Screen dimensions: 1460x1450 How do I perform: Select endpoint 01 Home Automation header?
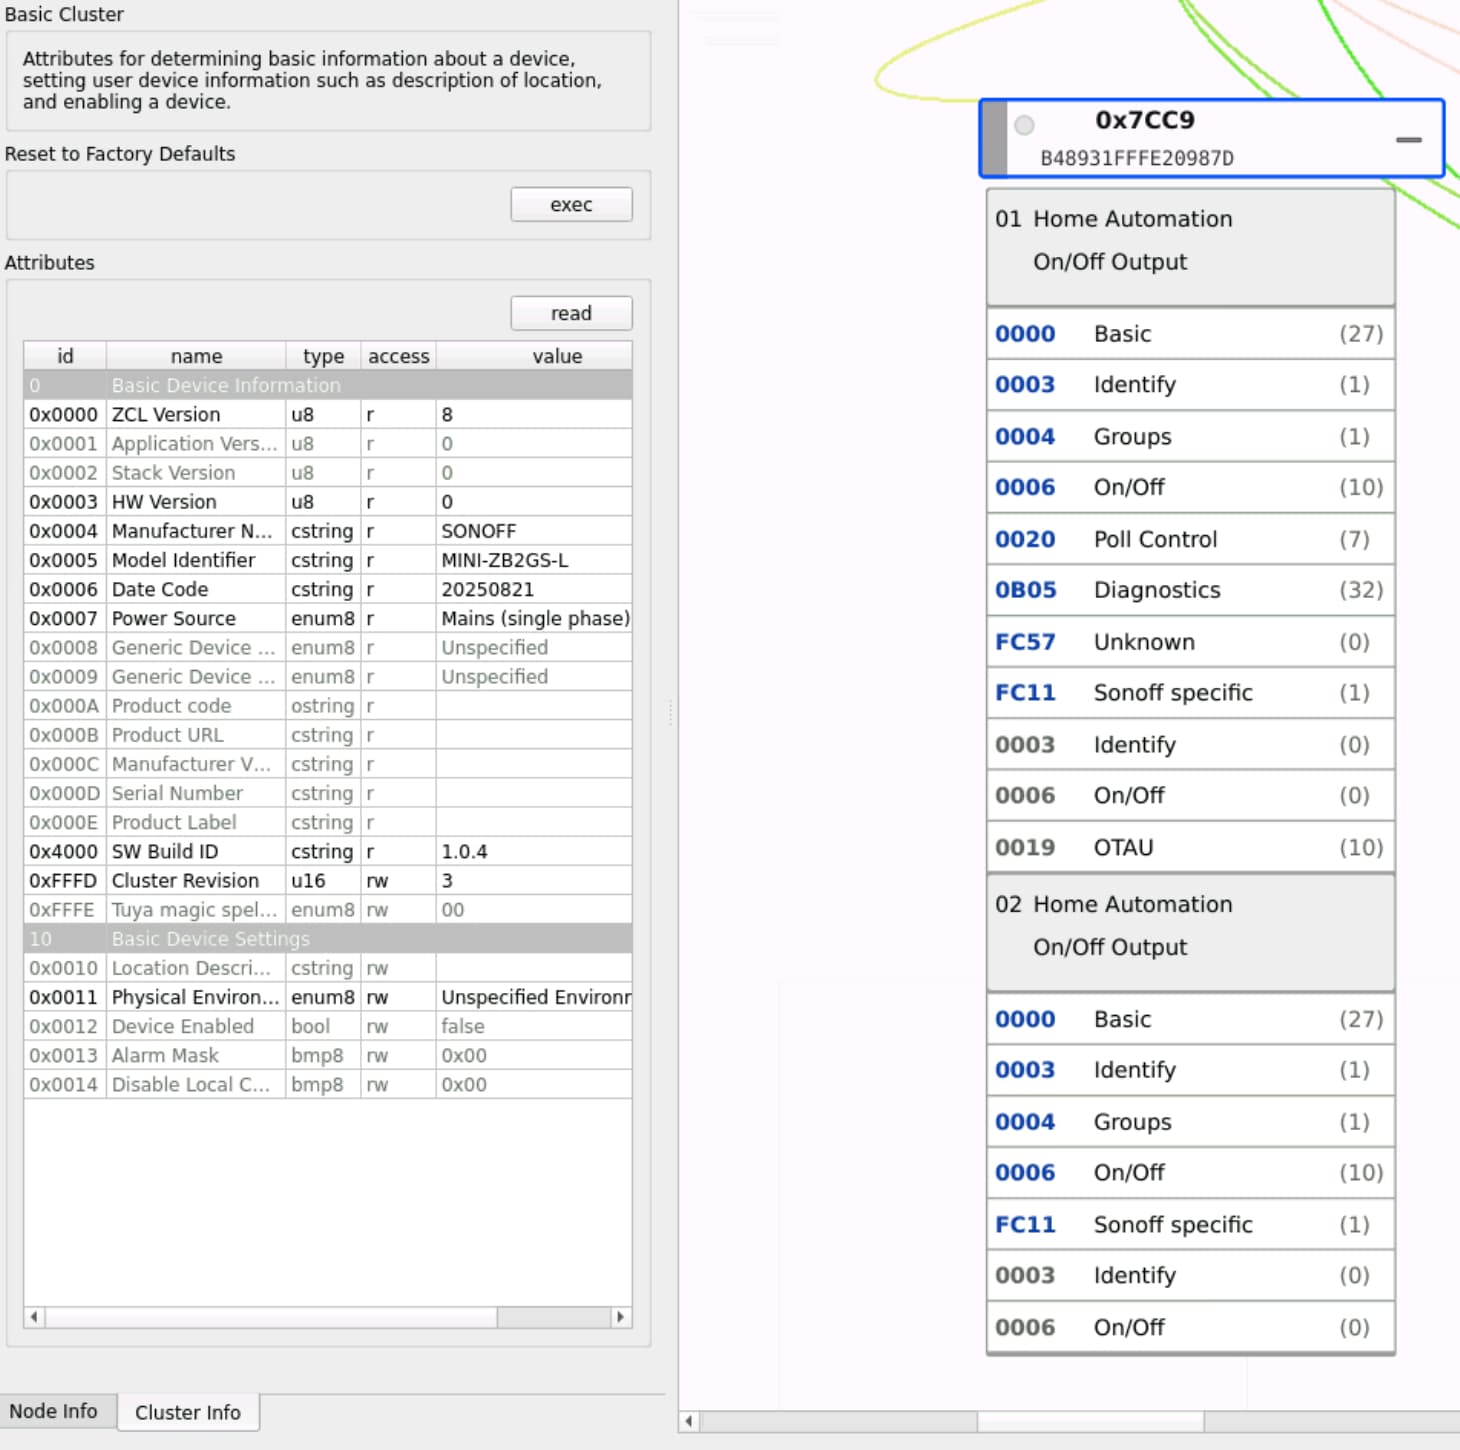pyautogui.click(x=1189, y=241)
